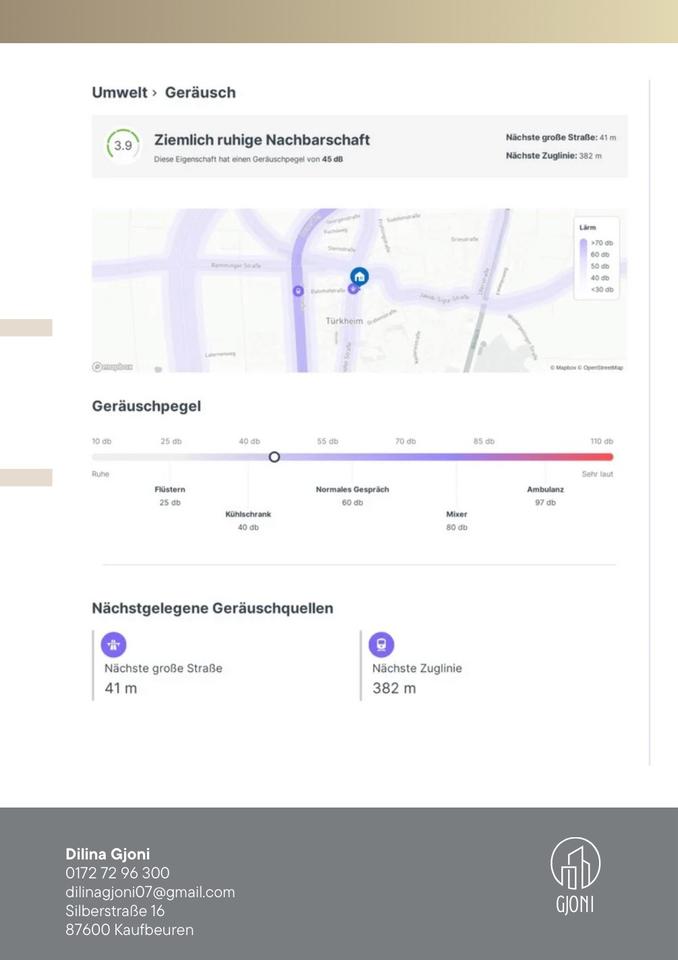The height and width of the screenshot is (960, 678).
Task: Click the phone number 0172 72 96 300
Action: click(x=117, y=873)
